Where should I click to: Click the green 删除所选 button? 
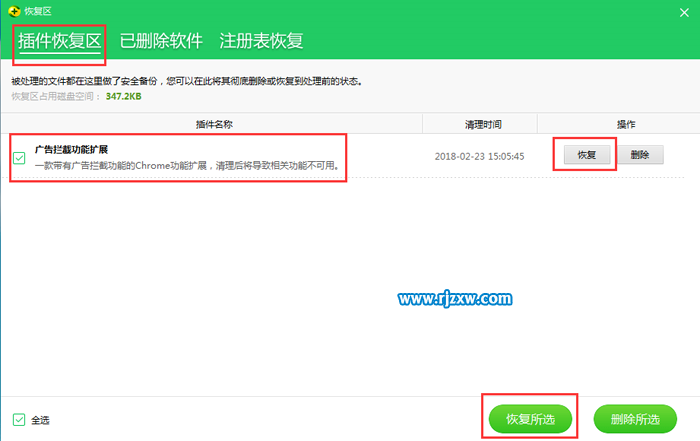(x=635, y=419)
